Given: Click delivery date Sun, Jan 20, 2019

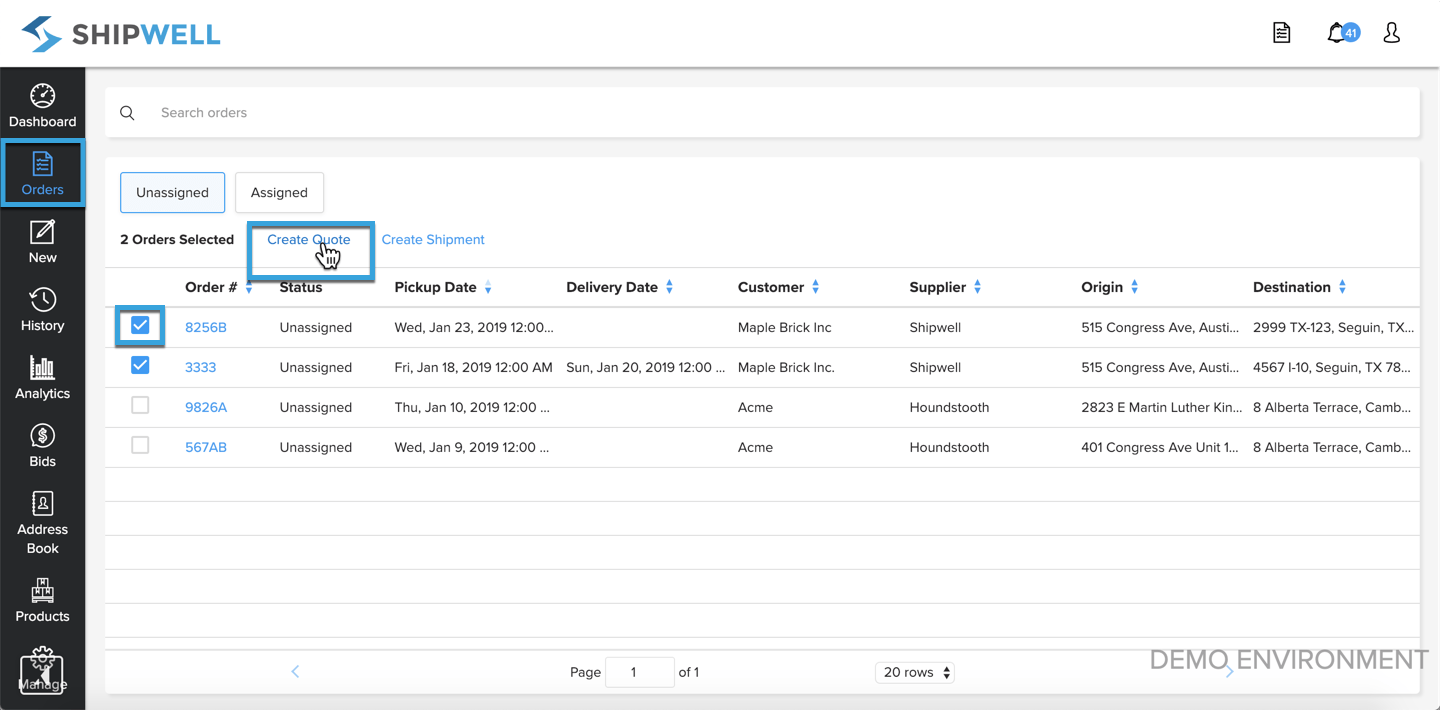Looking at the screenshot, I should [645, 367].
